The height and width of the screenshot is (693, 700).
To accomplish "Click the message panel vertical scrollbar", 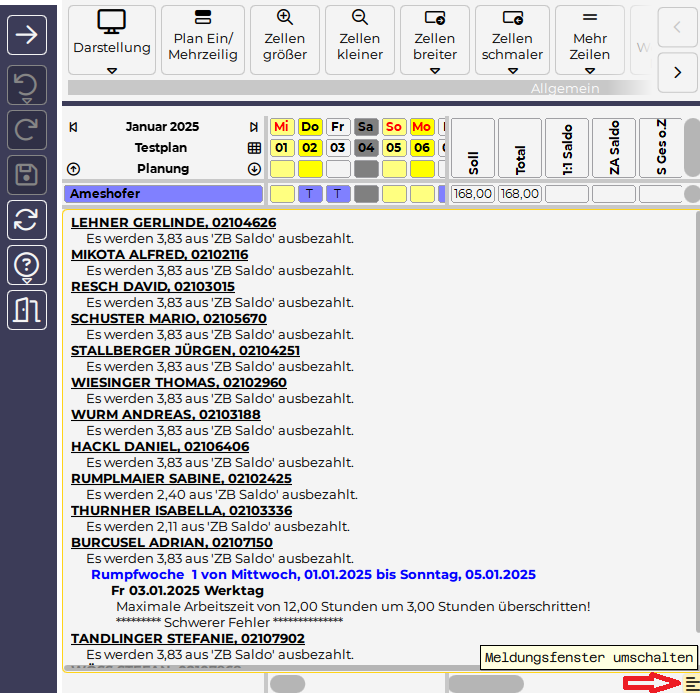I will (x=693, y=420).
